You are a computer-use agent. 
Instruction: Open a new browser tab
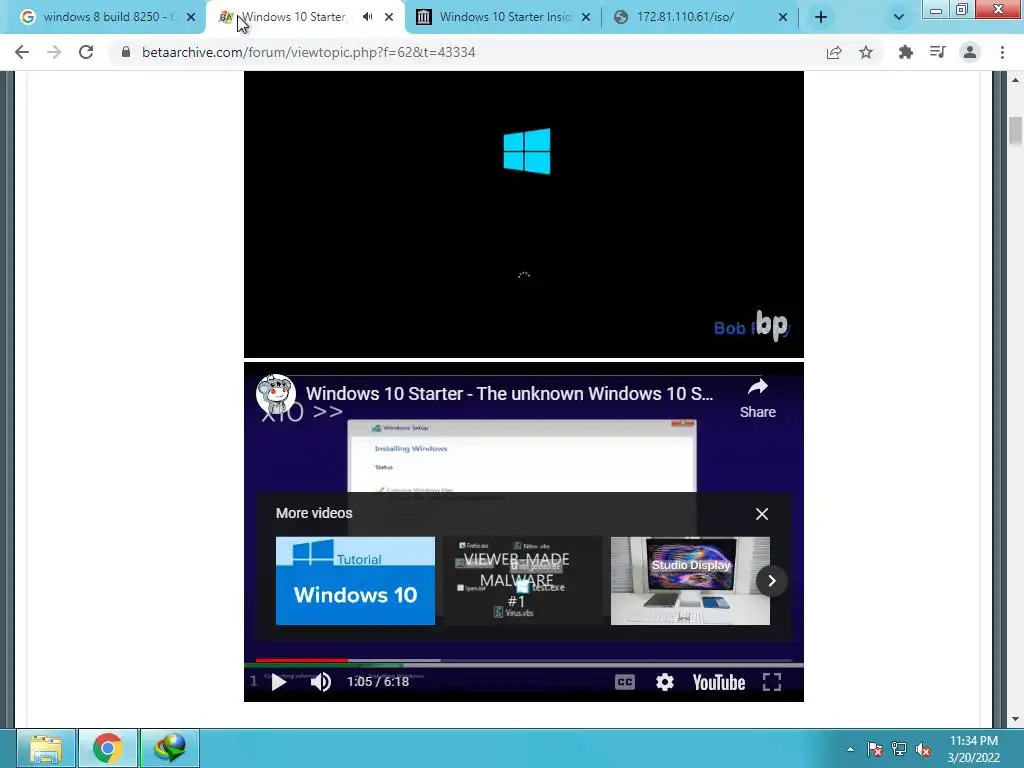(x=821, y=17)
